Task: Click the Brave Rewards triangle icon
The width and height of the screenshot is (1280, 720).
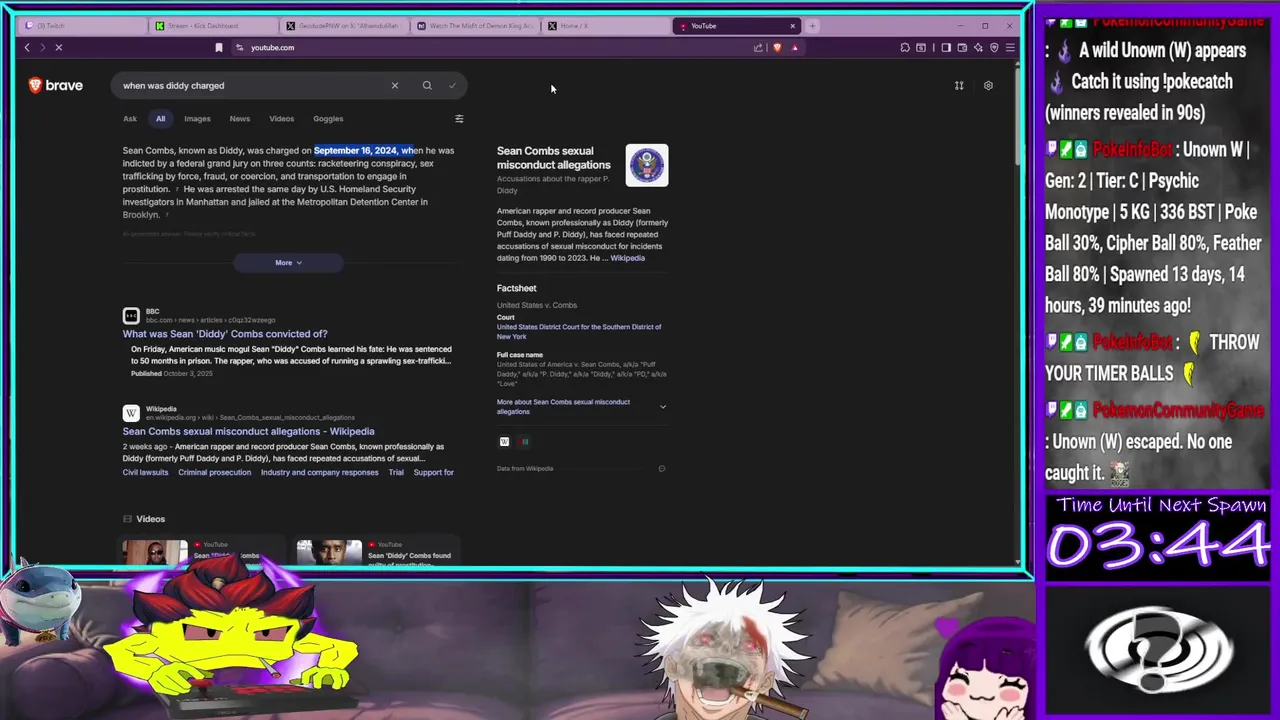Action: pyautogui.click(x=795, y=47)
